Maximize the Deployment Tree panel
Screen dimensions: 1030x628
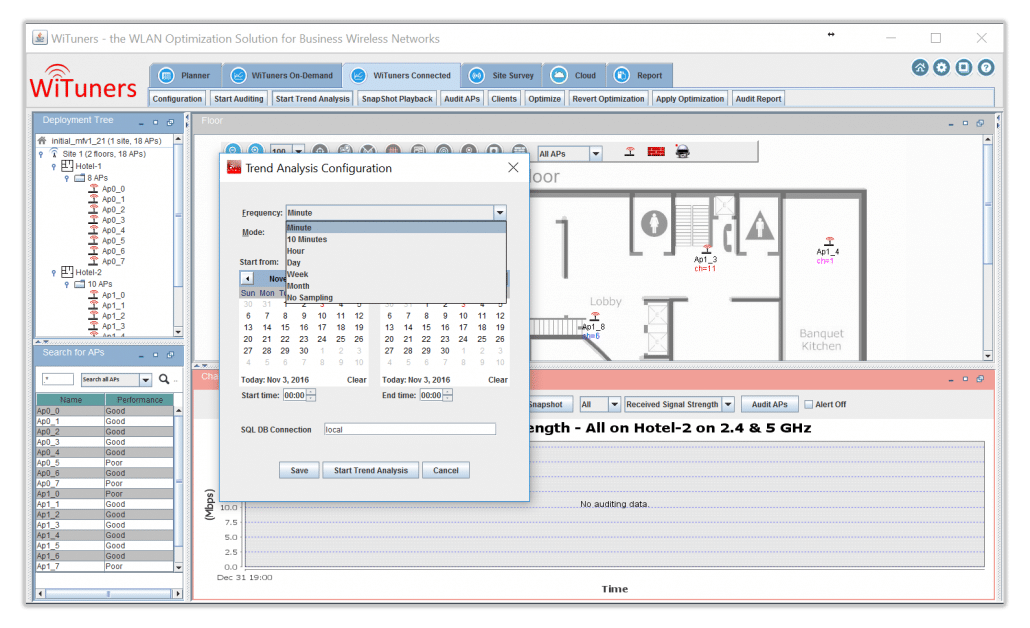pos(156,122)
